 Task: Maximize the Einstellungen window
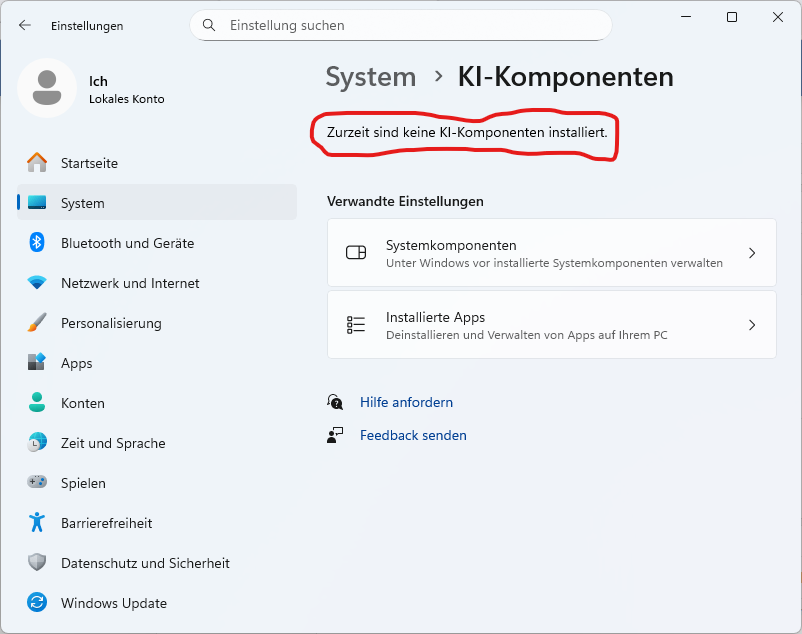732,17
